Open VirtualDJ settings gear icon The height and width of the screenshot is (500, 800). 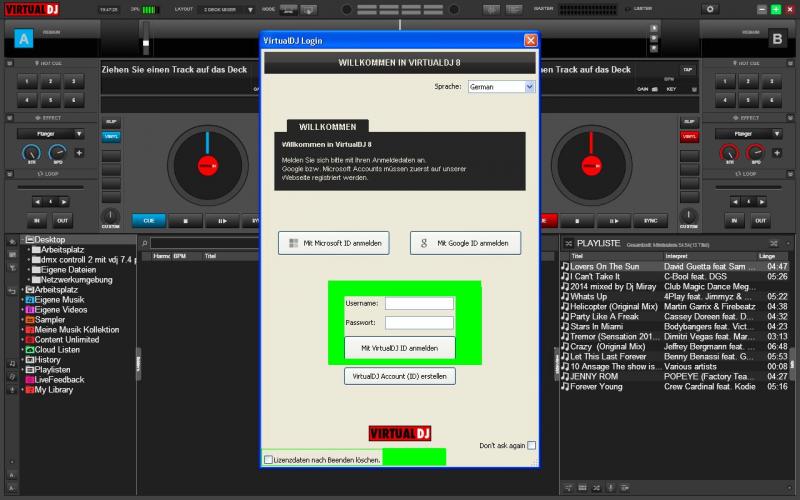pos(709,9)
